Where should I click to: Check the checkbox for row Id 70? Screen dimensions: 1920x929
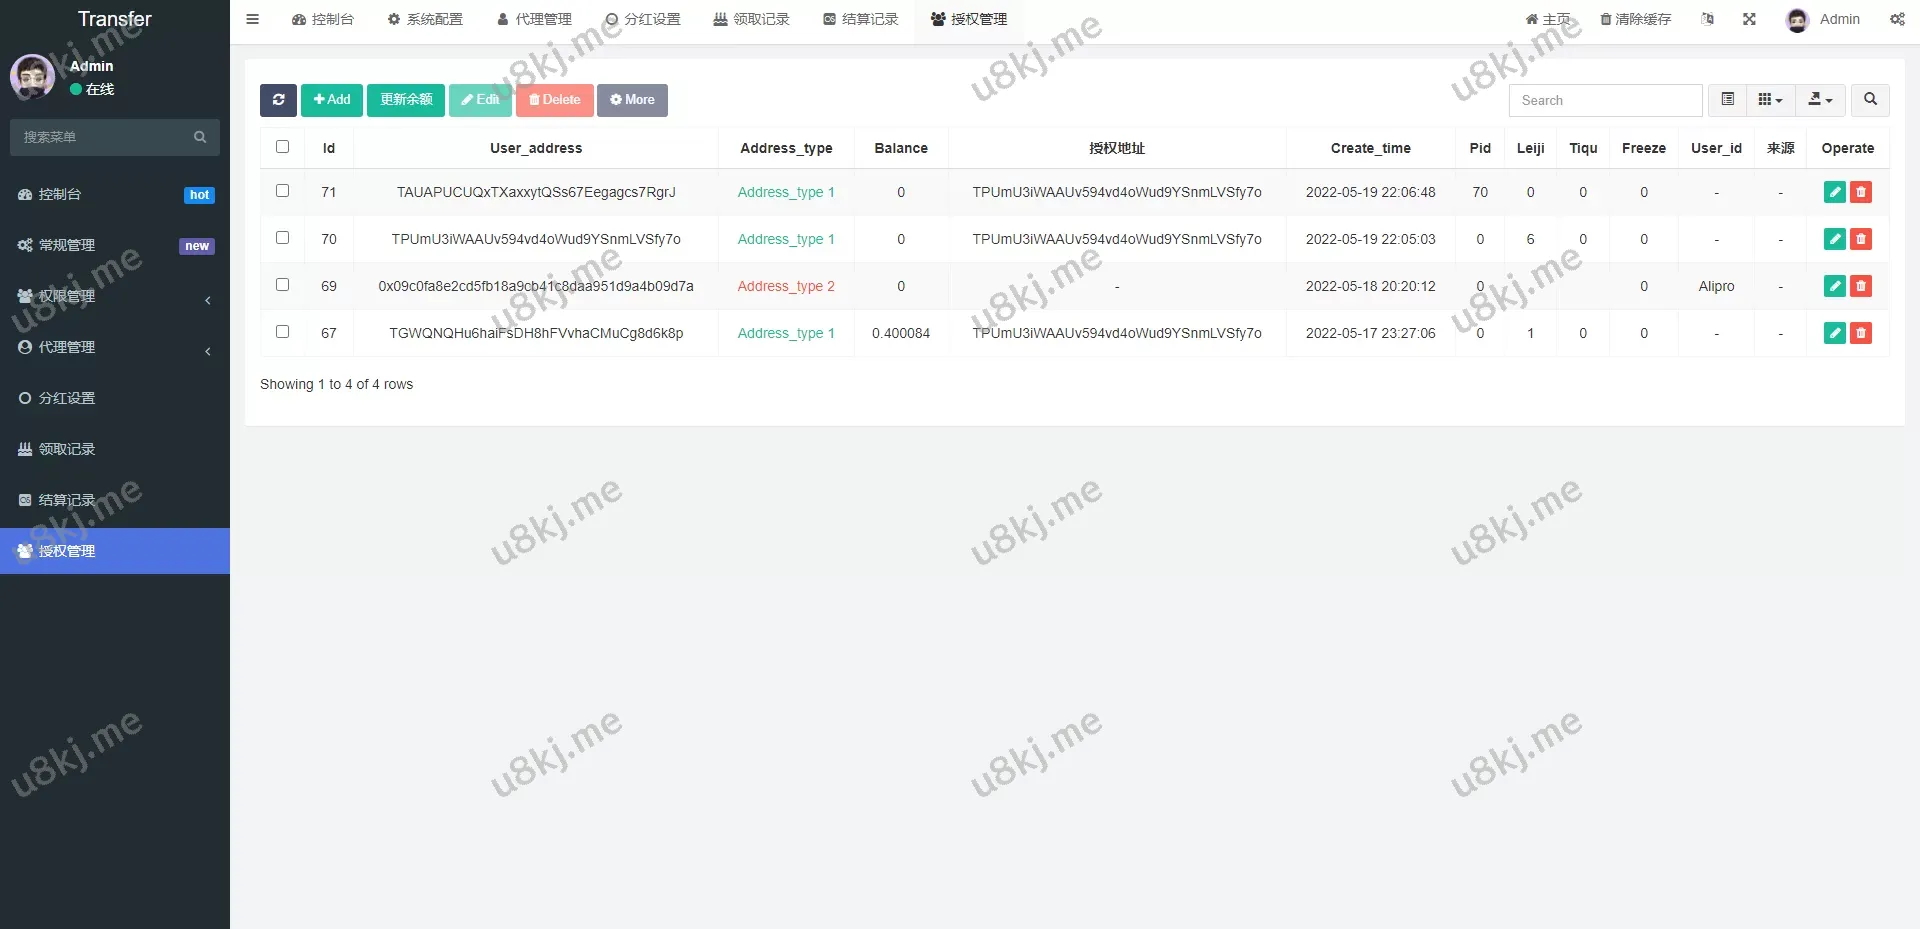(x=283, y=238)
